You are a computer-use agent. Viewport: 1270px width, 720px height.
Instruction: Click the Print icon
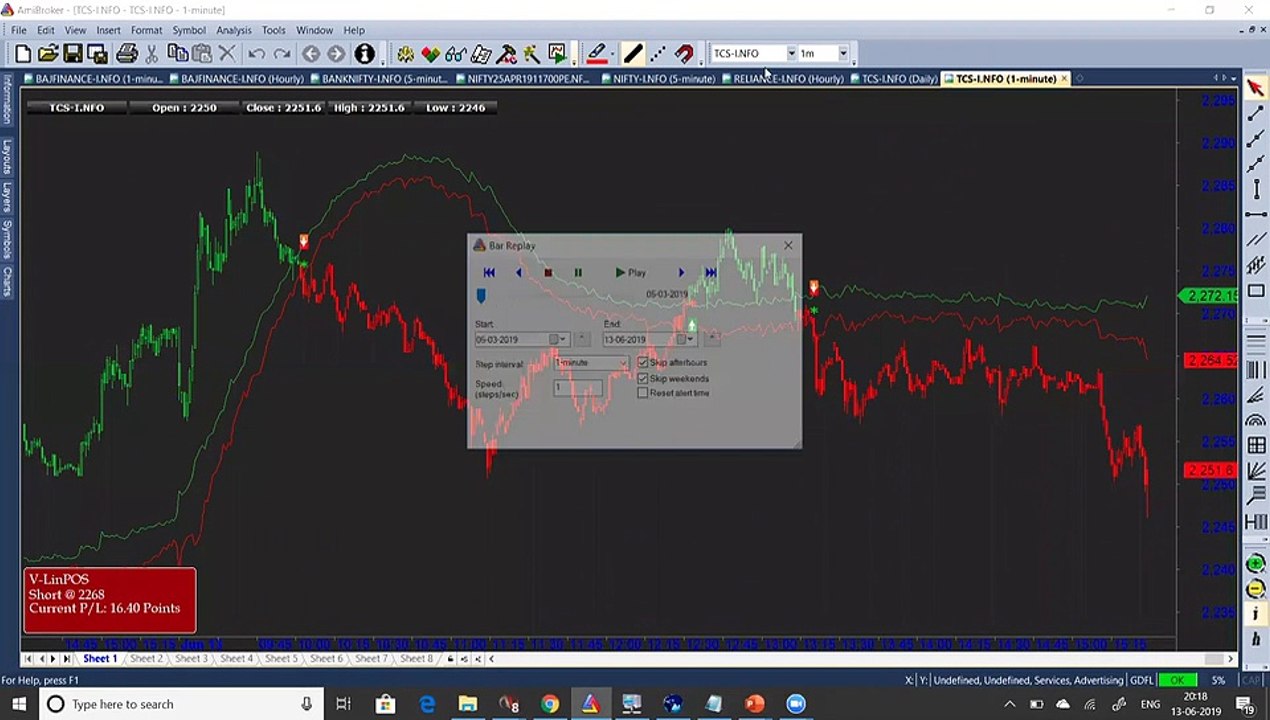point(126,53)
